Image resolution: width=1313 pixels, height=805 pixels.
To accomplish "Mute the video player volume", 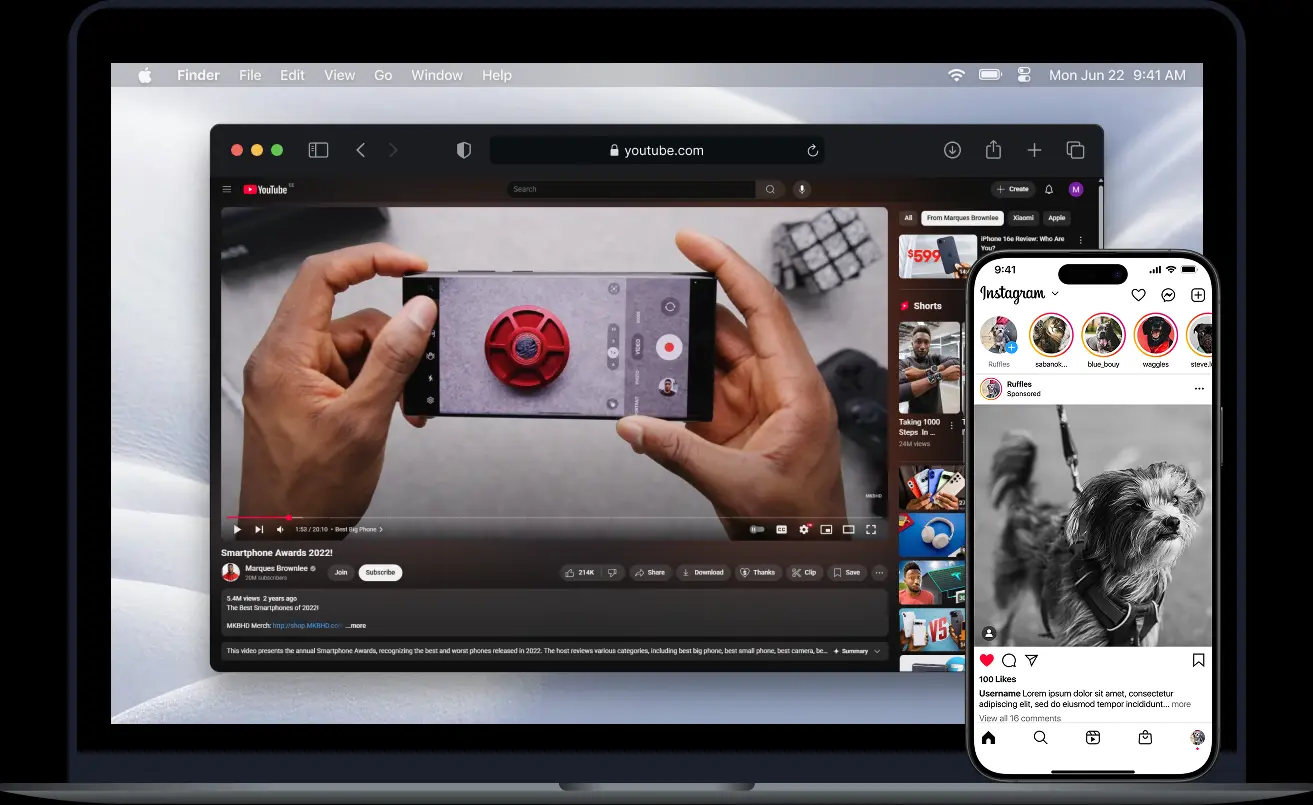I will [280, 529].
